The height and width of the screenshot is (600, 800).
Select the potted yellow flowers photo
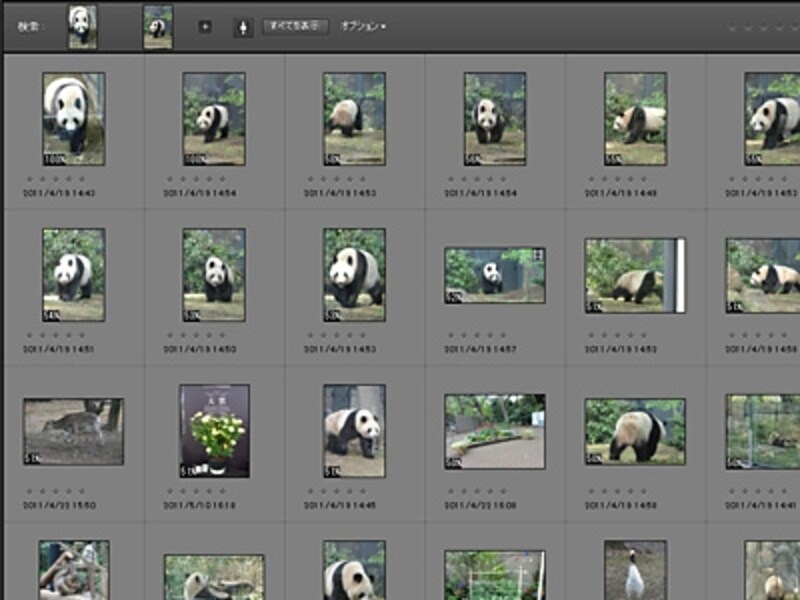(x=215, y=431)
